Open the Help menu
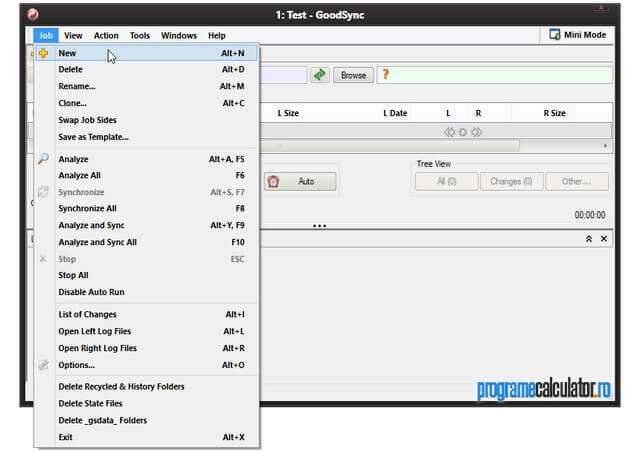 coord(217,36)
